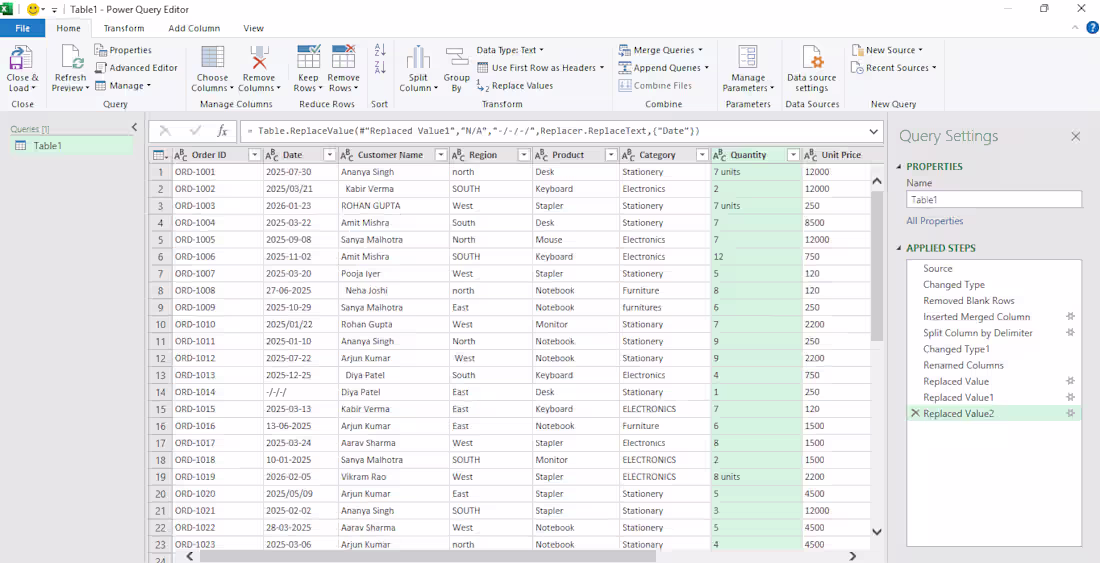
Task: Collapse the PROPERTIES section triangle
Action: [x=900, y=167]
